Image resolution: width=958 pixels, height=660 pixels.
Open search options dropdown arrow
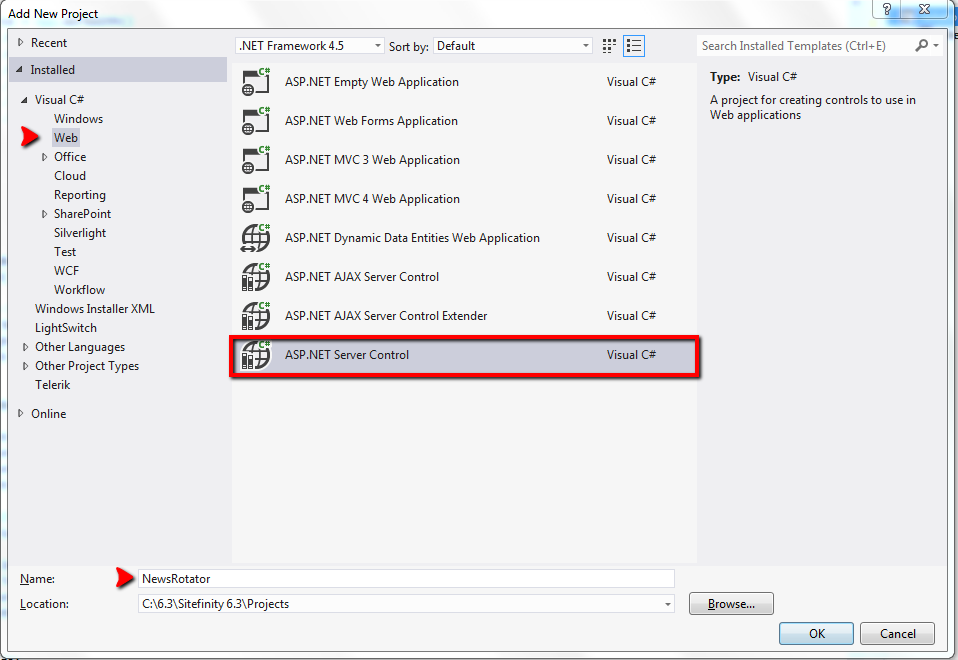point(936,45)
